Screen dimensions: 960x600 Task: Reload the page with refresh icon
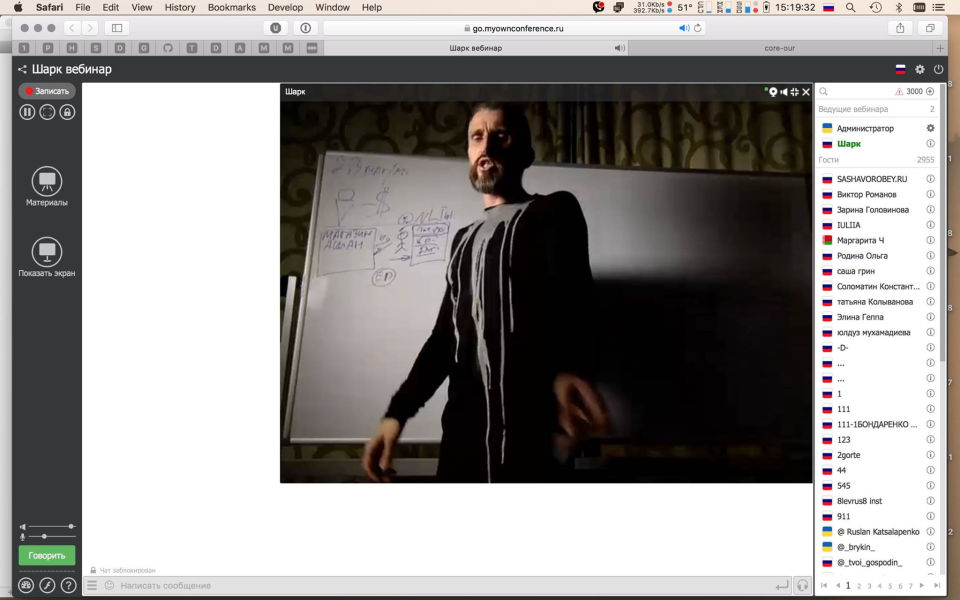[697, 28]
